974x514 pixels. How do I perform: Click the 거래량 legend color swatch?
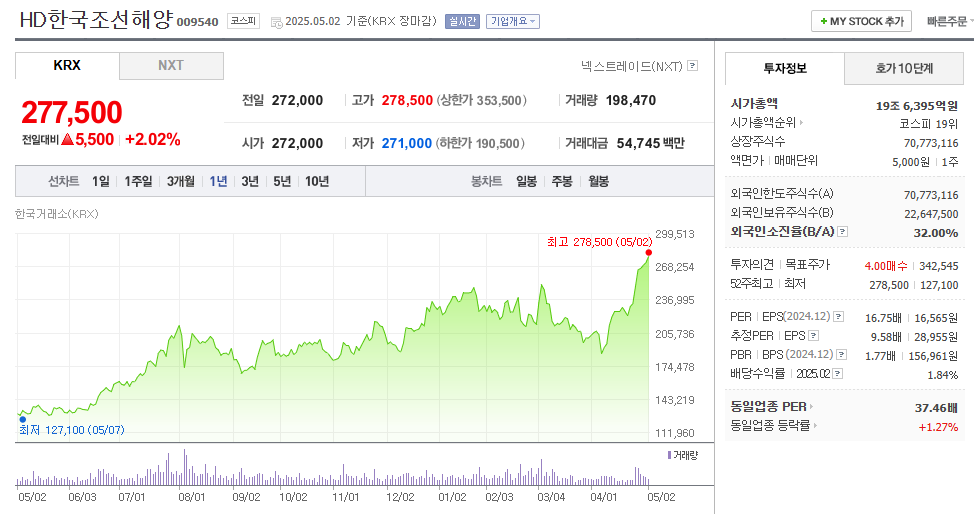[x=669, y=455]
